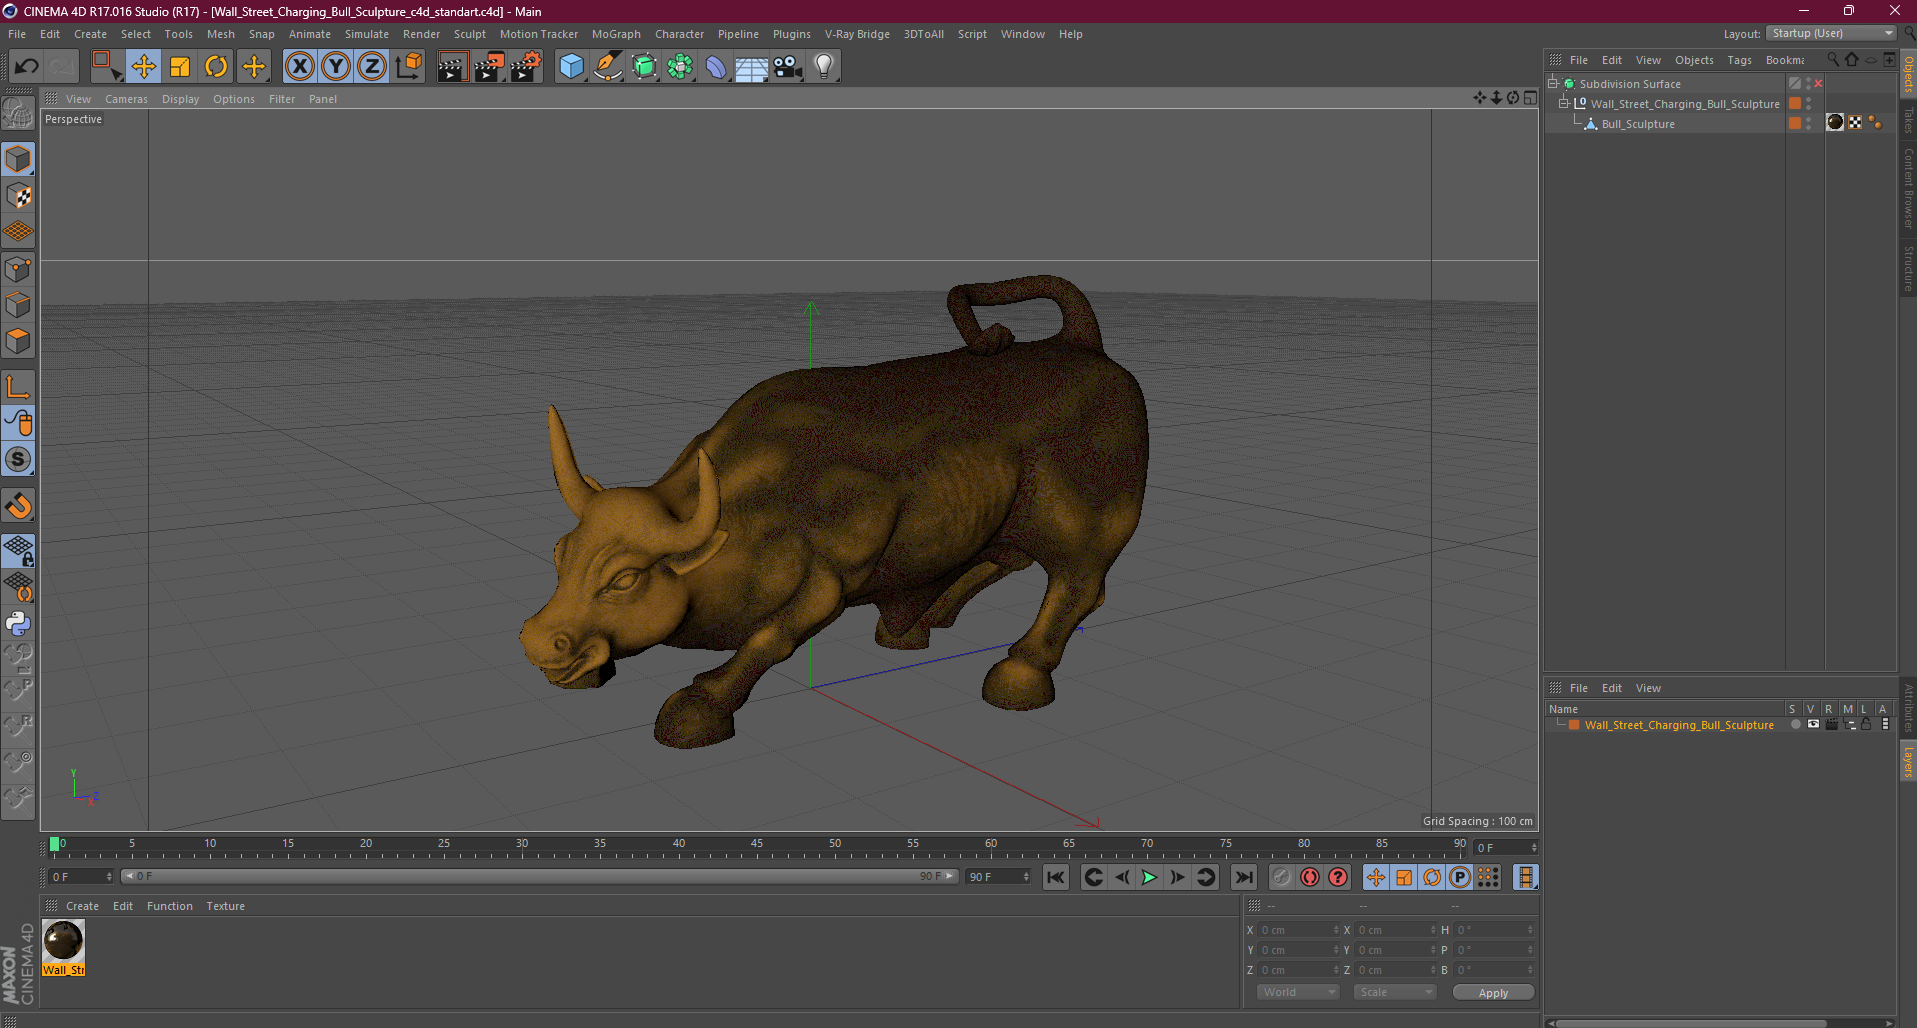Open the Sculpt menu

[469, 34]
